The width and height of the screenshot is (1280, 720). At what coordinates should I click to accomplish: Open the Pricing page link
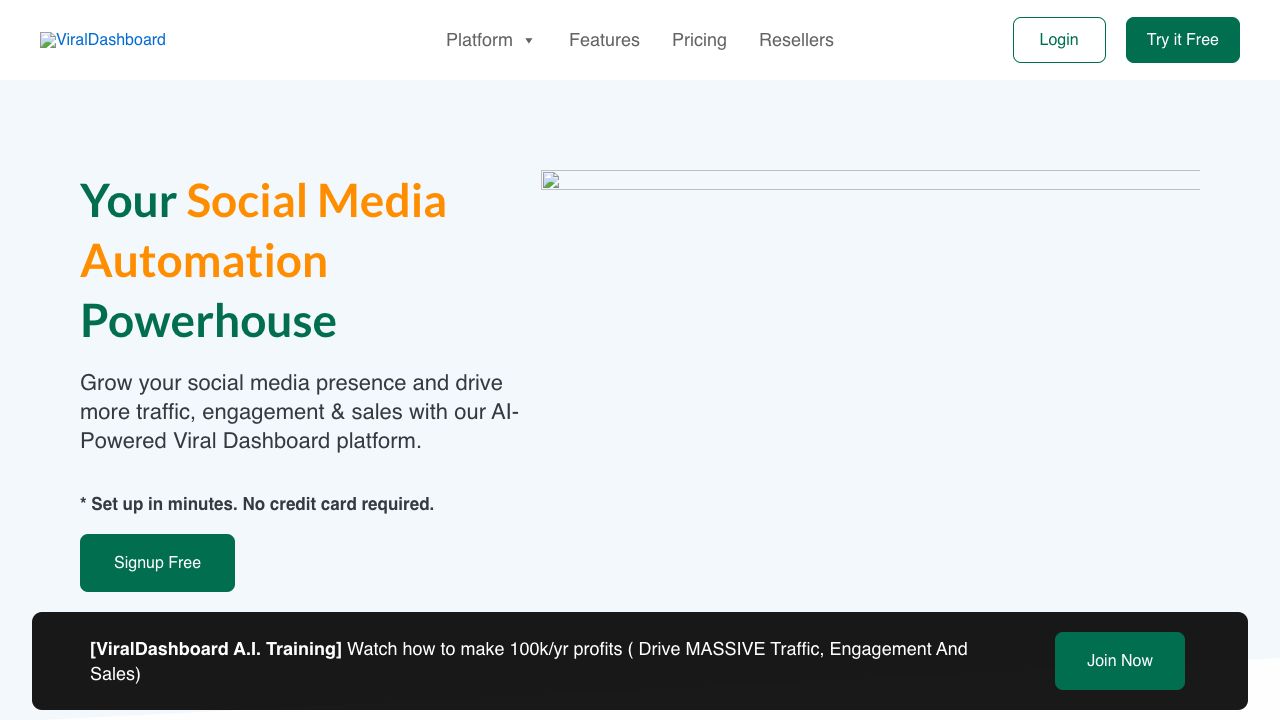(699, 40)
